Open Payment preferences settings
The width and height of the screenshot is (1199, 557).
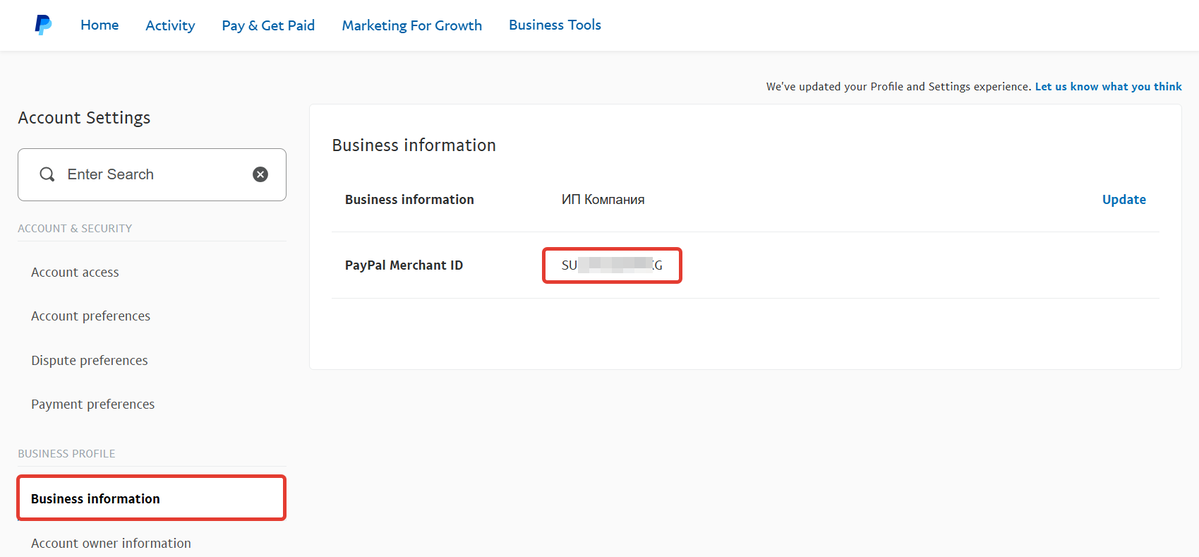[93, 404]
